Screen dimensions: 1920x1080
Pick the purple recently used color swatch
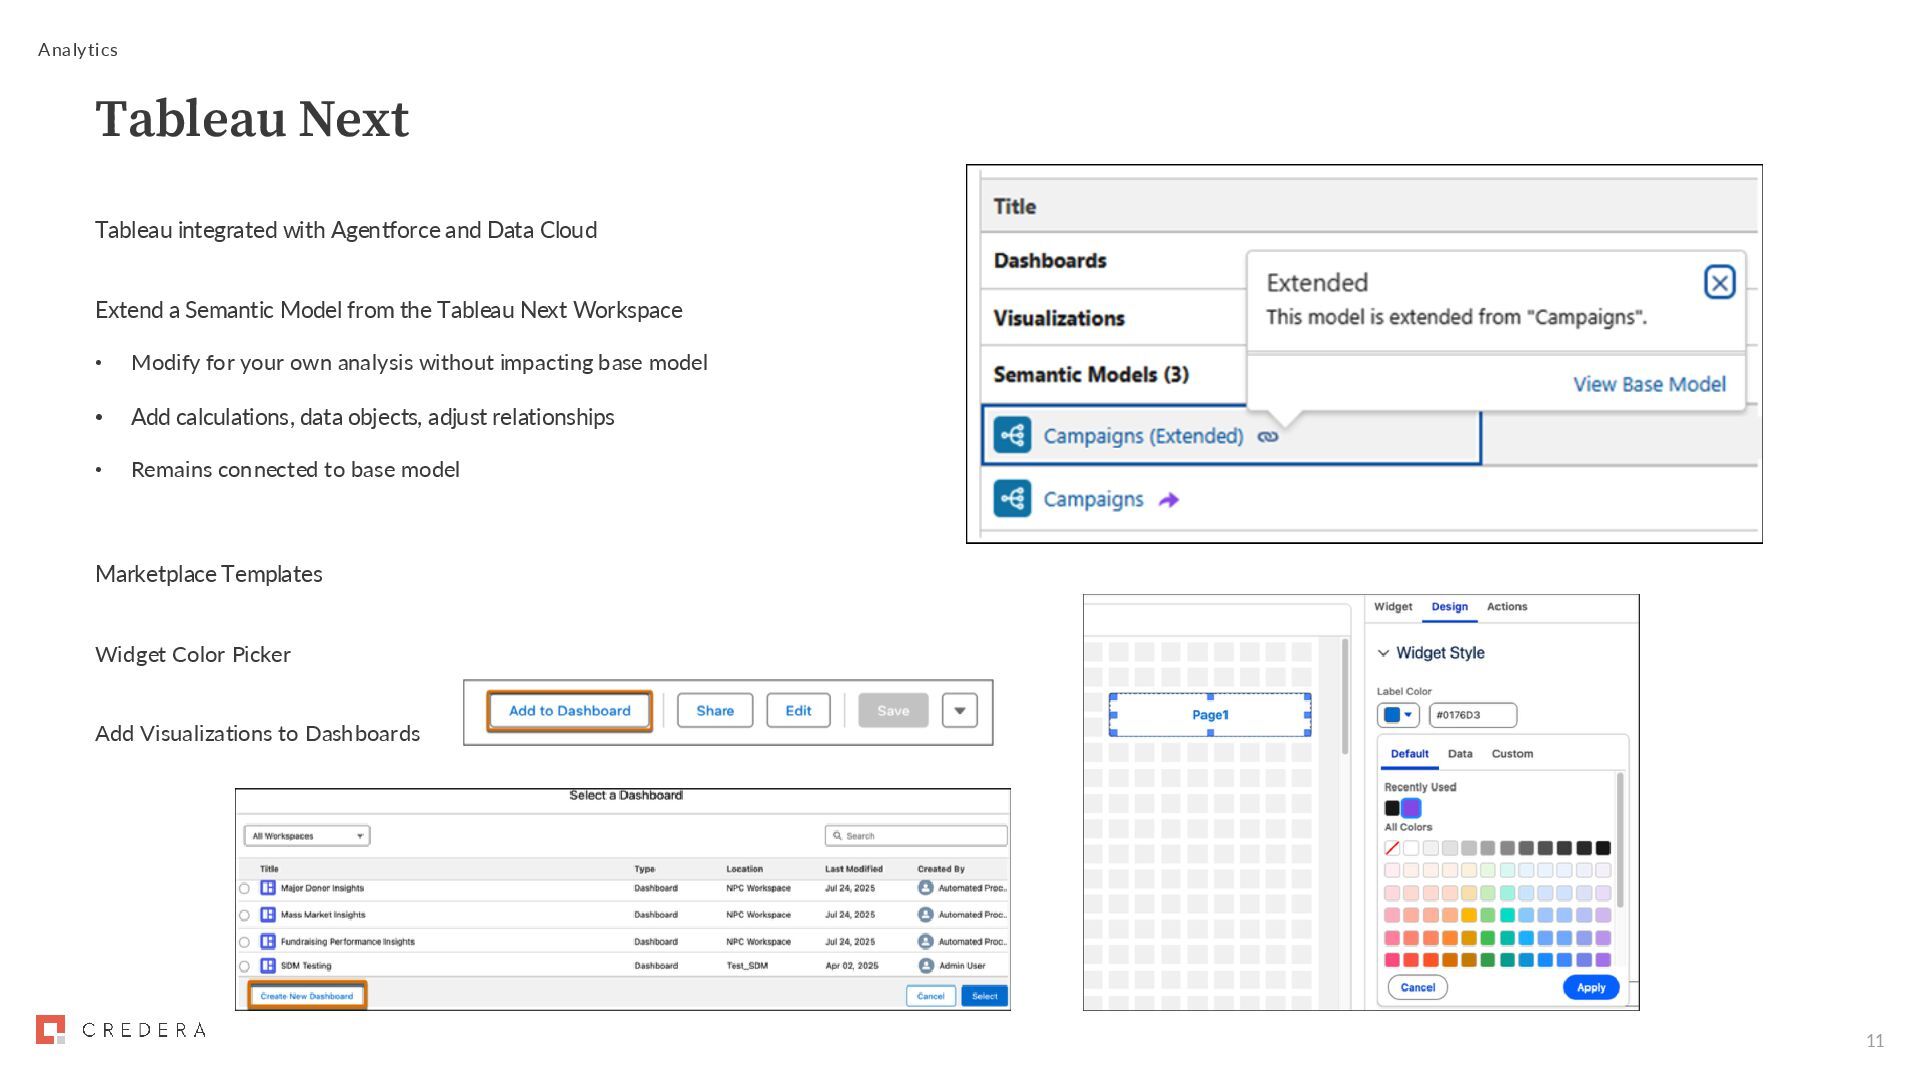point(1411,808)
